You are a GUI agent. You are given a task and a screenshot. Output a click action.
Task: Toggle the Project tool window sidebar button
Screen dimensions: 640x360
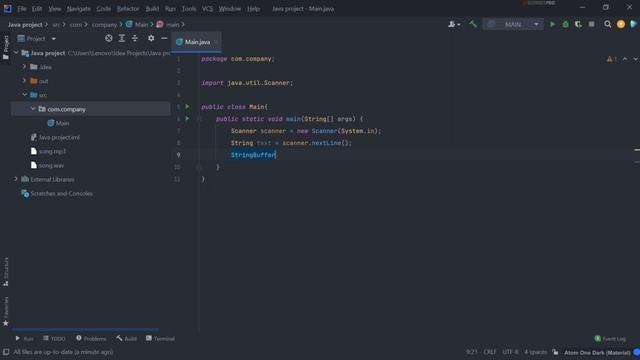pos(6,47)
